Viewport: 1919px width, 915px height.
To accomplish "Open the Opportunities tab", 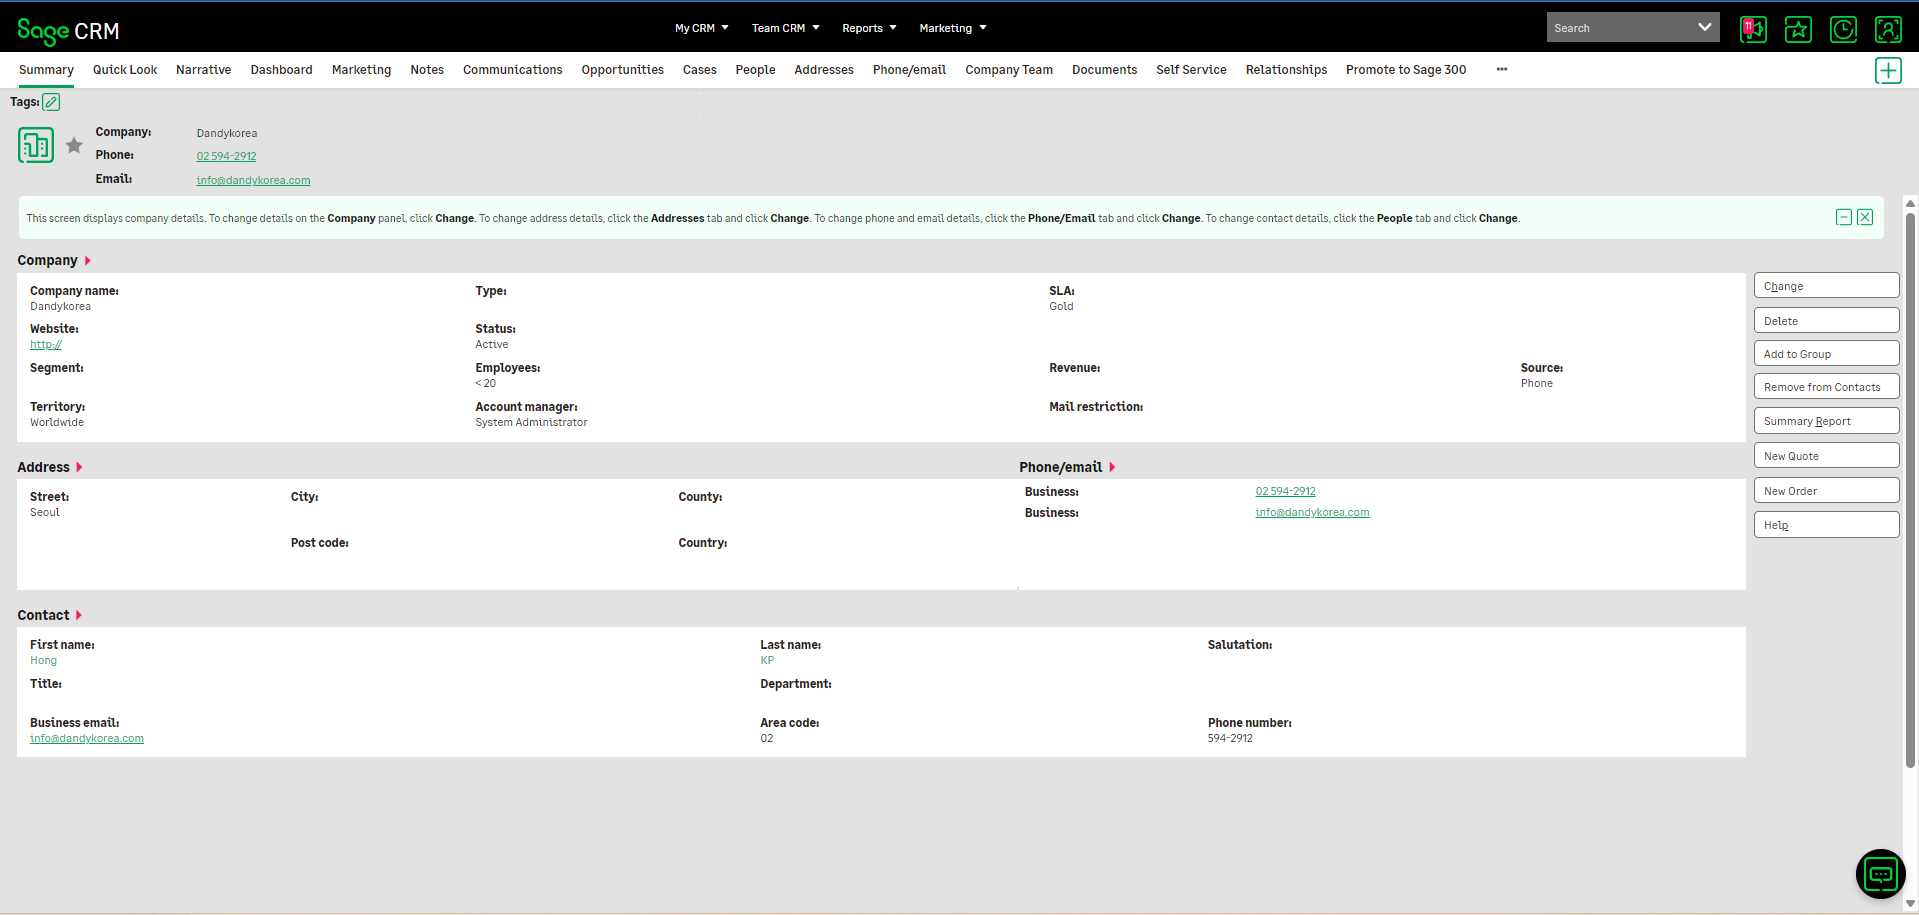I will [x=622, y=70].
